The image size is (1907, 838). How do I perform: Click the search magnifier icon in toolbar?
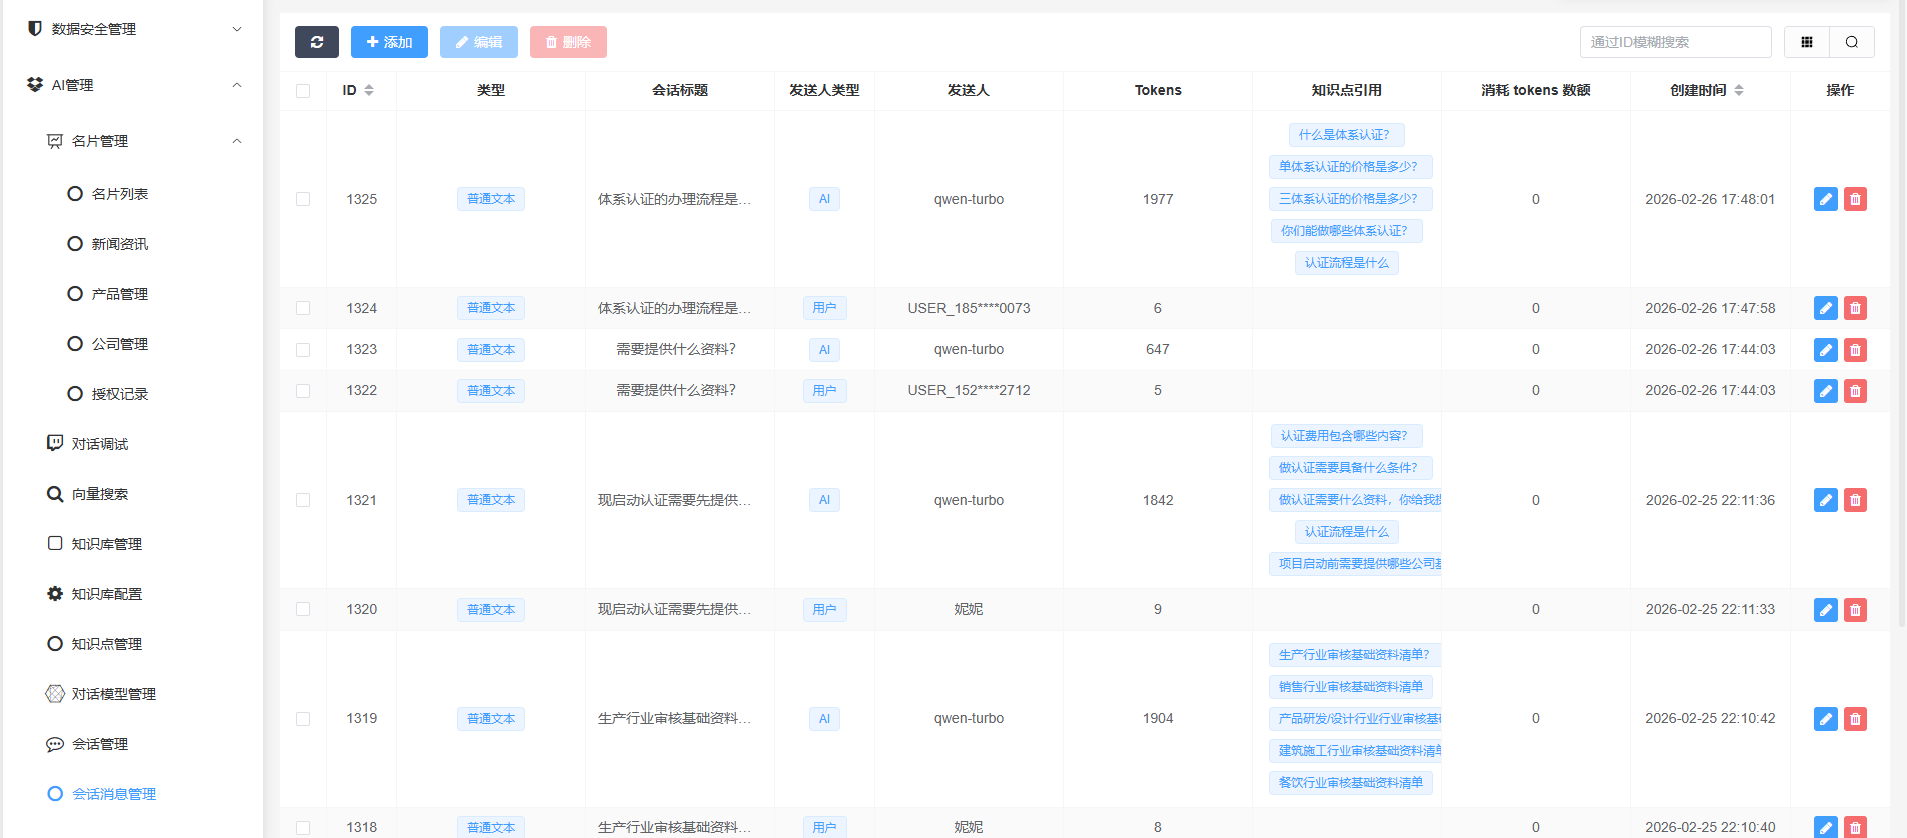(x=1851, y=42)
